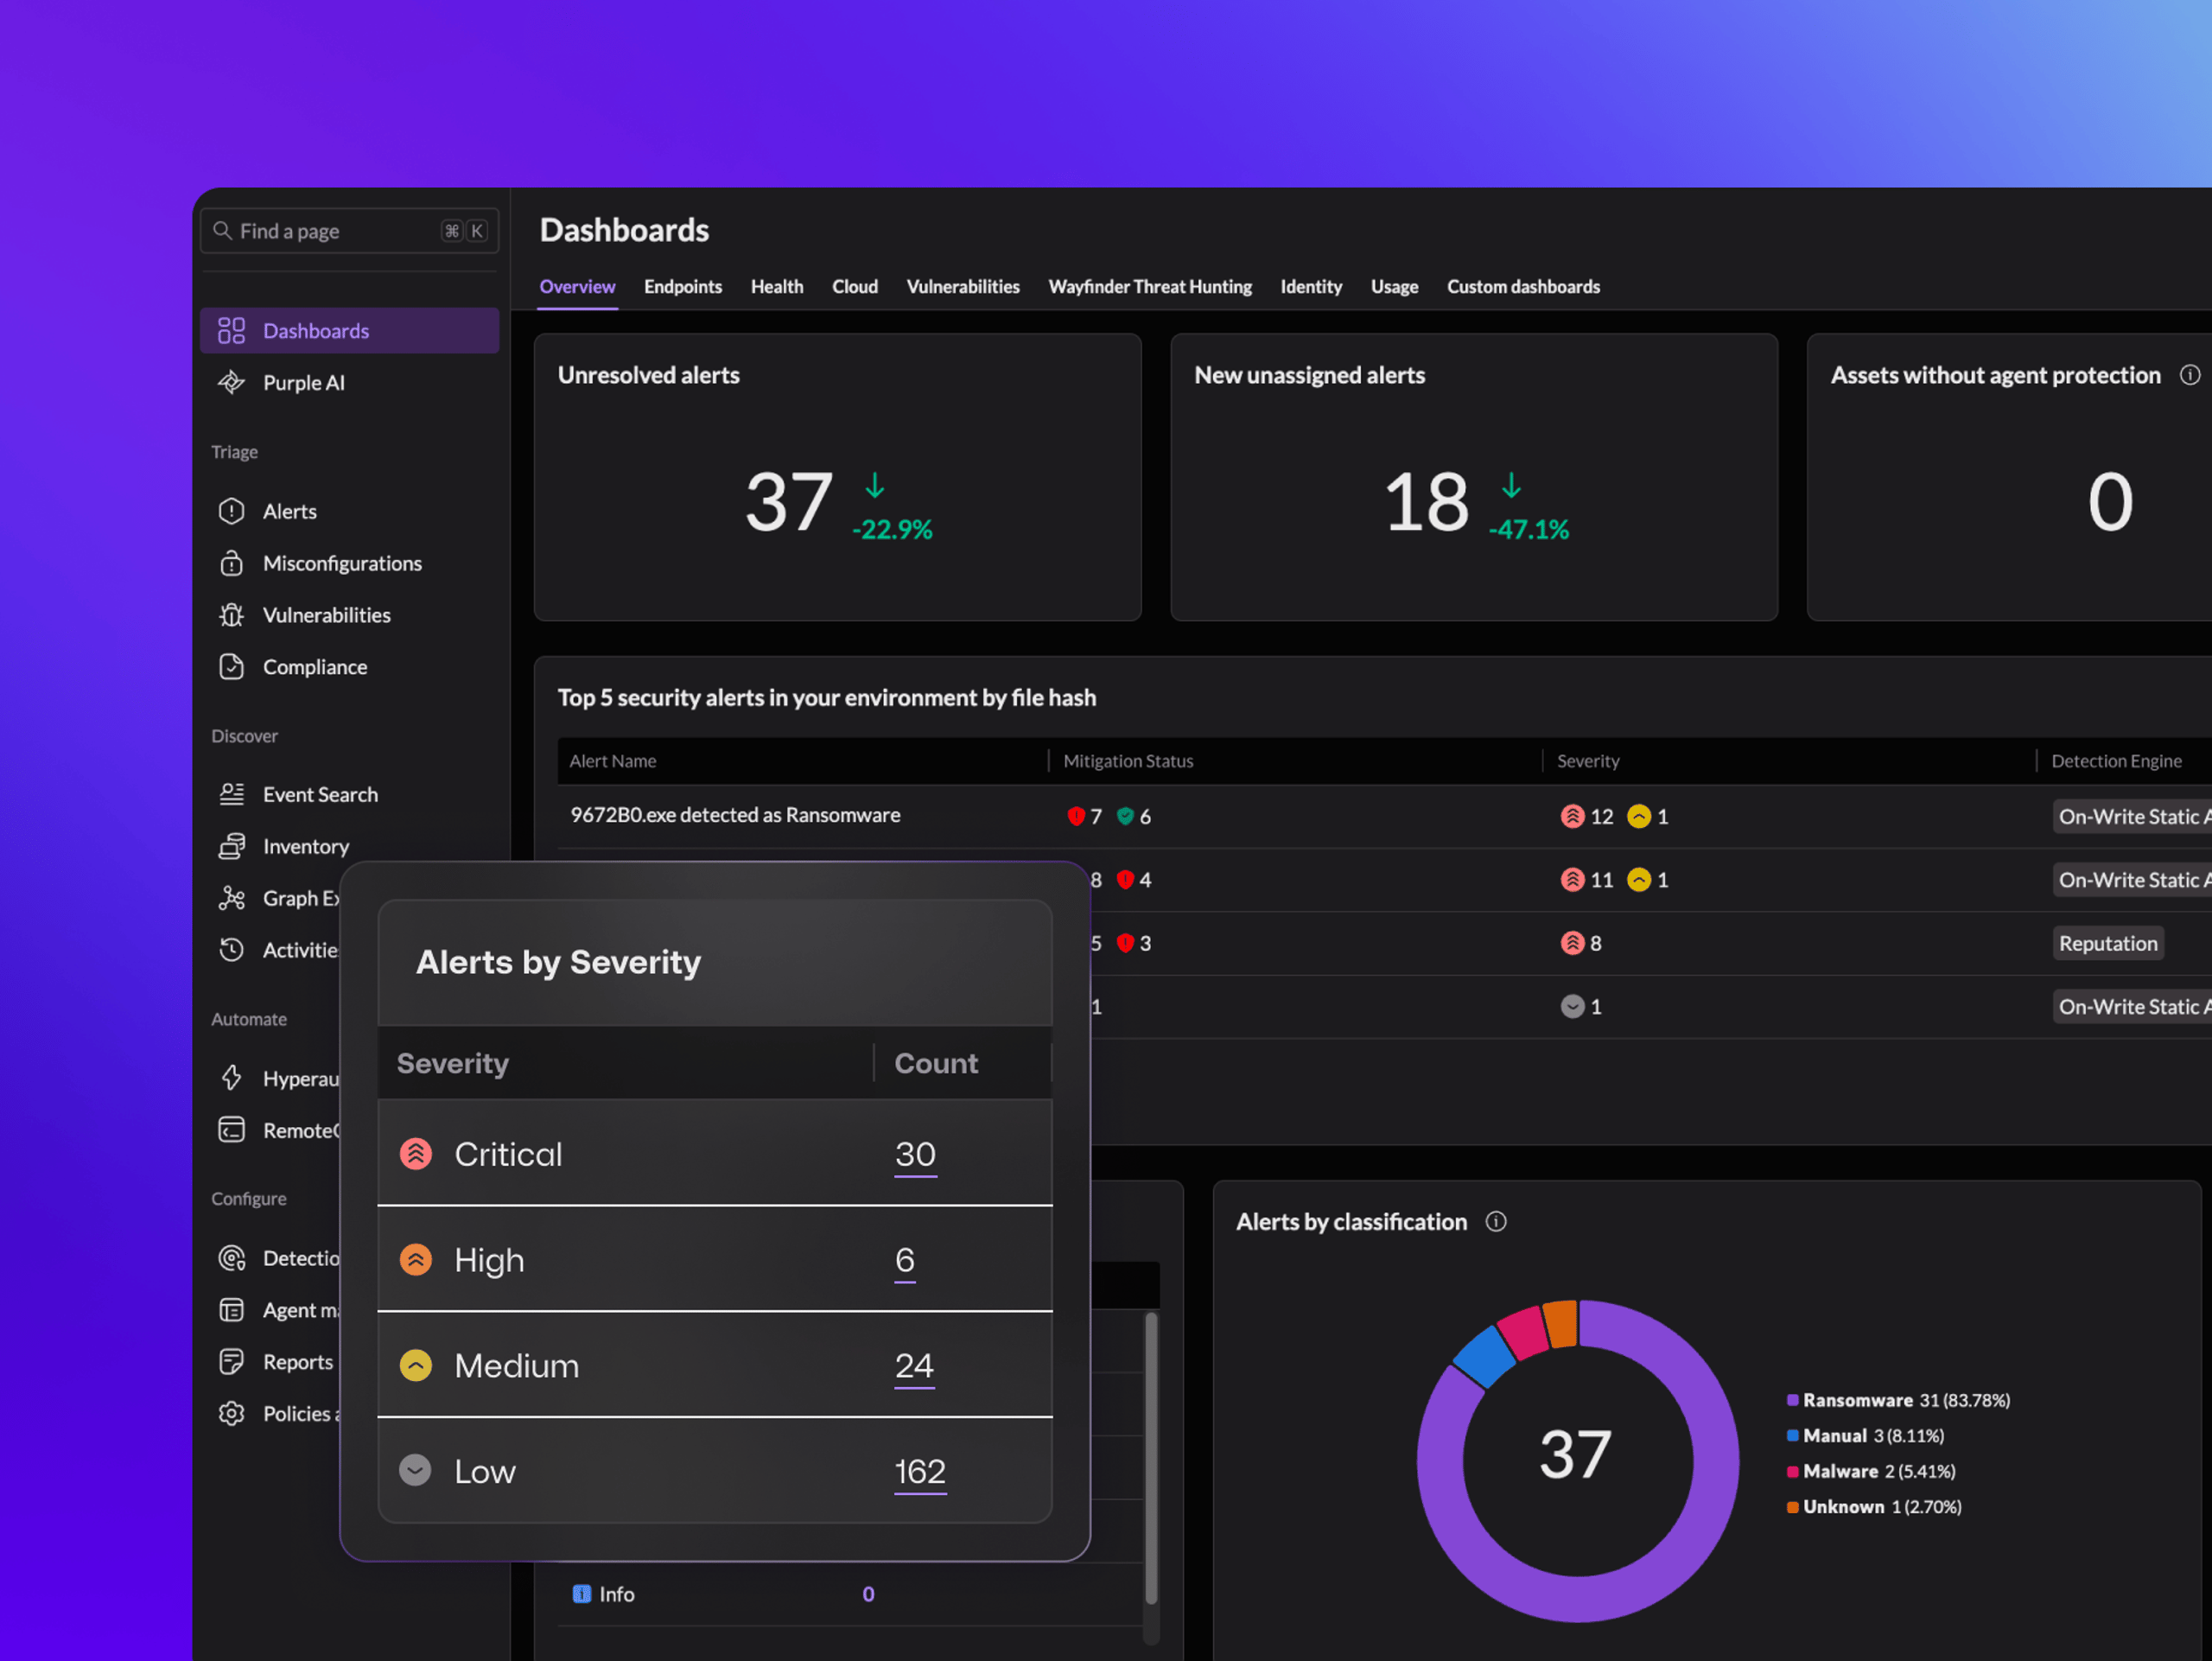Click the High severity icon in popup
Screen dimensions: 2212x1661
[416, 1261]
